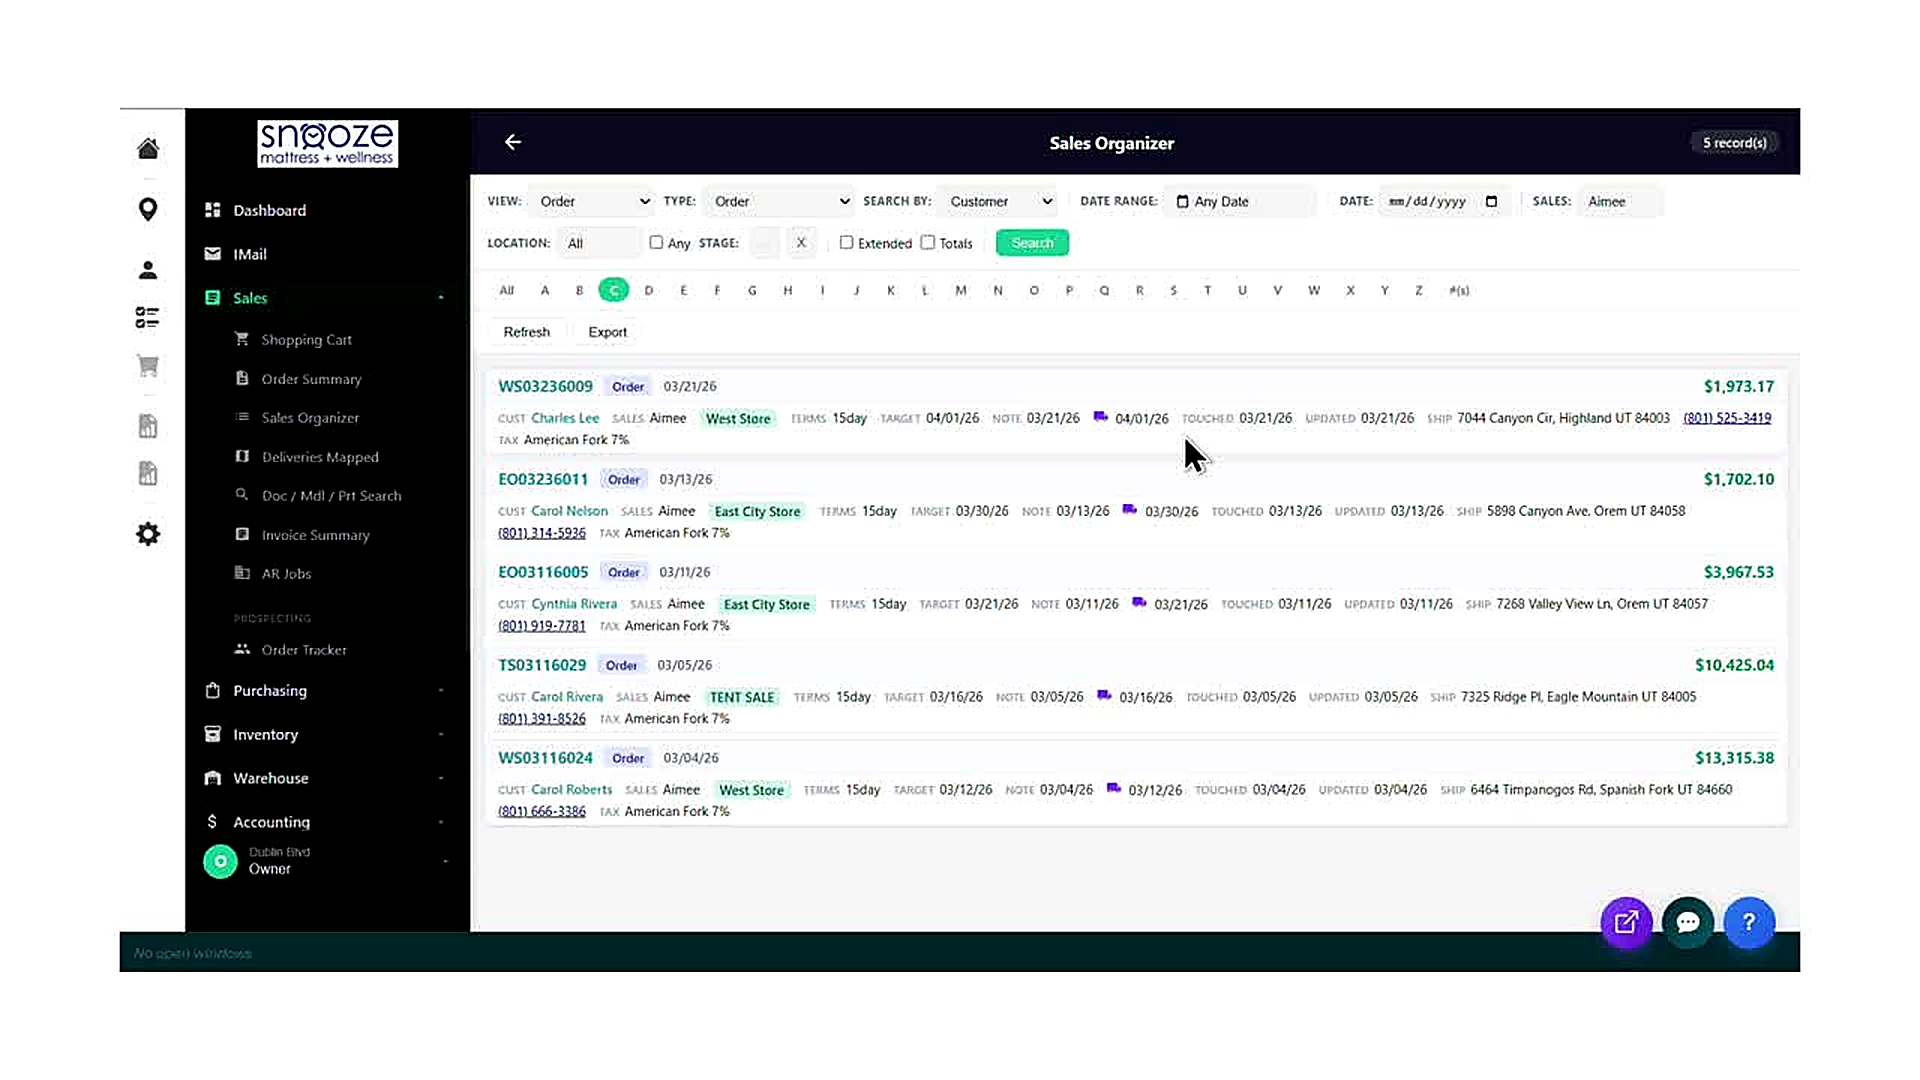This screenshot has width=1920, height=1080.
Task: Expand the Accounting menu section
Action: click(441, 822)
